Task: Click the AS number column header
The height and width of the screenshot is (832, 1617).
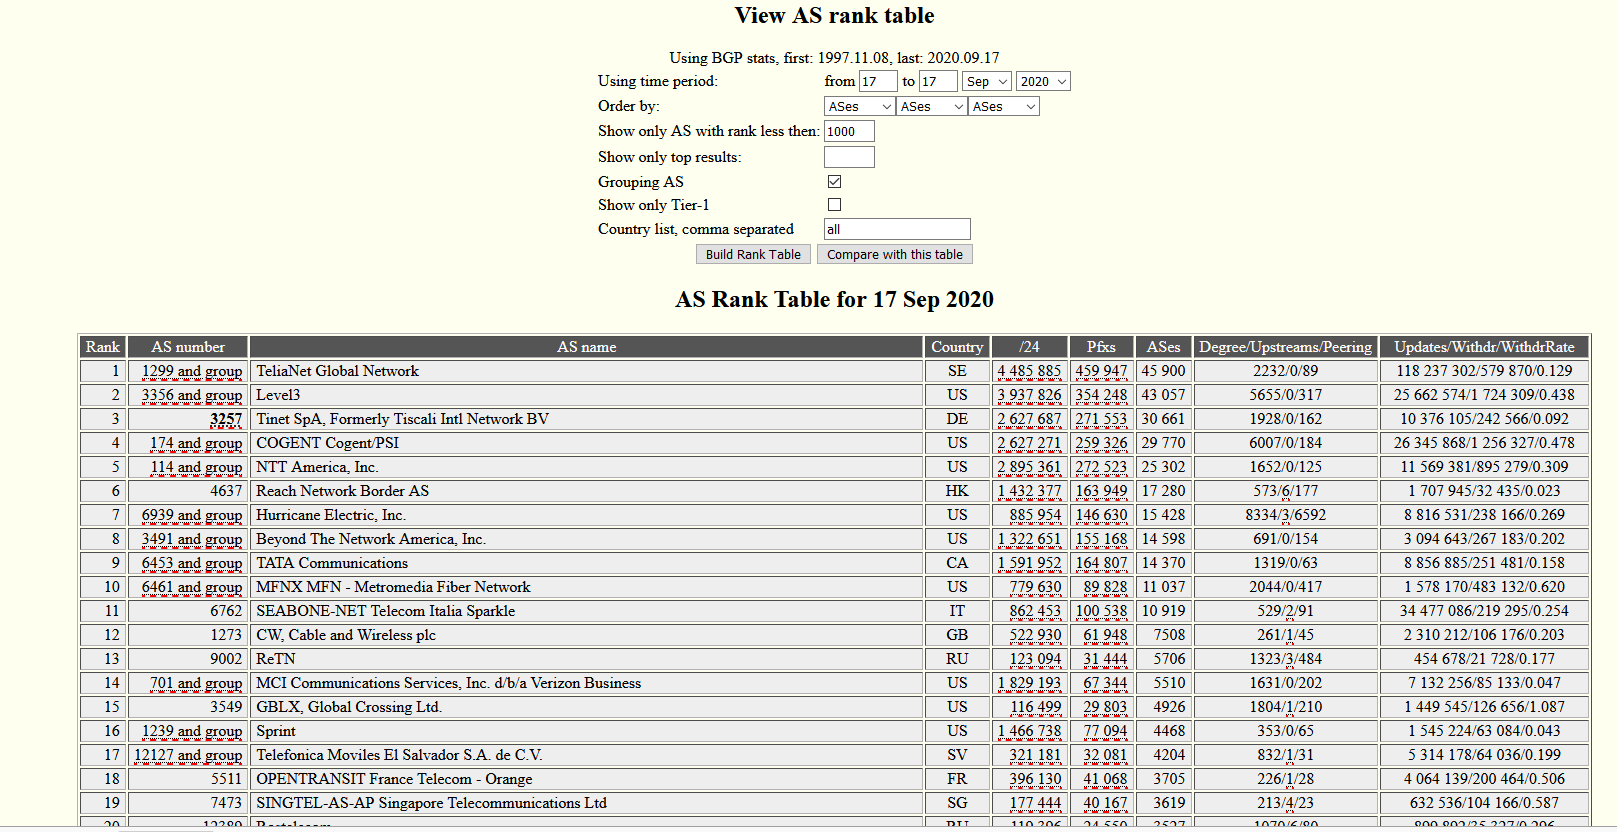Action: coord(188,347)
